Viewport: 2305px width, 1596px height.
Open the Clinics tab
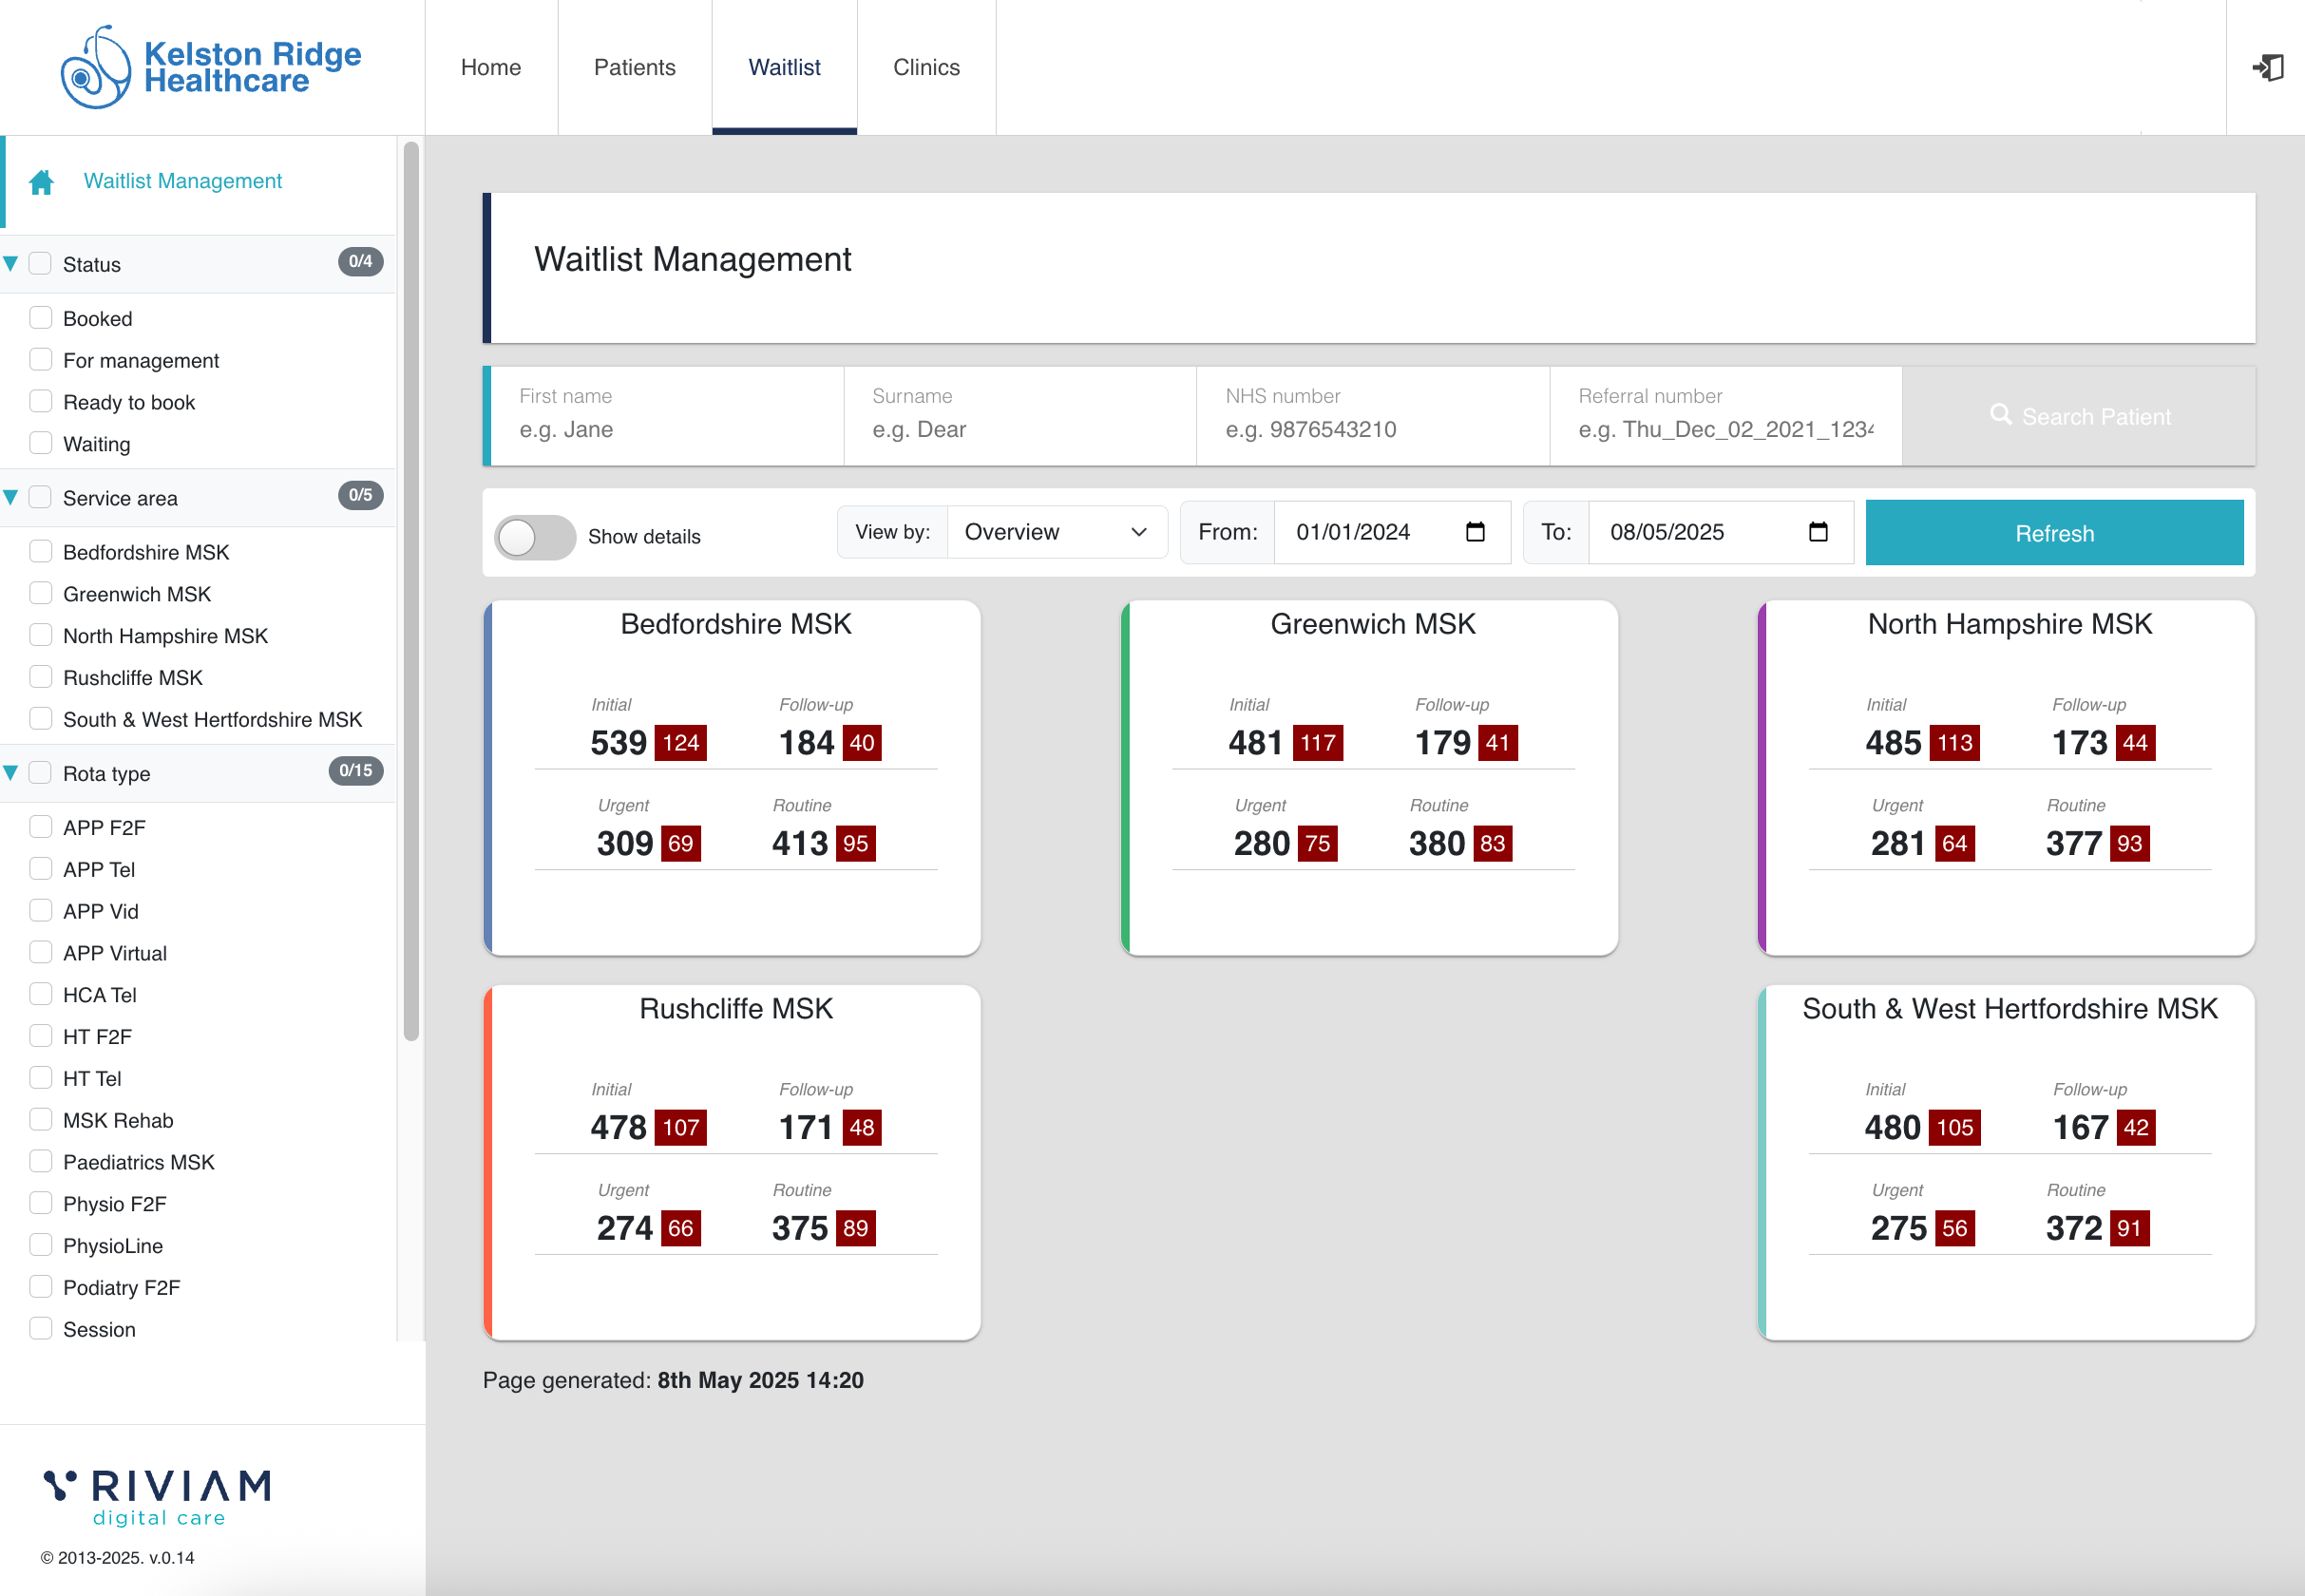coord(926,68)
